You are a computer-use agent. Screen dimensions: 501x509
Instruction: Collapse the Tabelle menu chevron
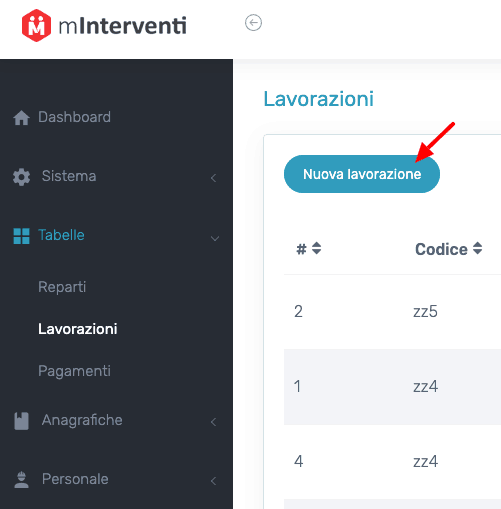215,238
